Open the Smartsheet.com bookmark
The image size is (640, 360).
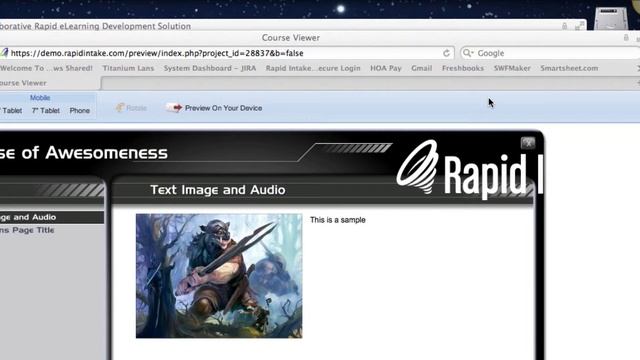point(569,68)
